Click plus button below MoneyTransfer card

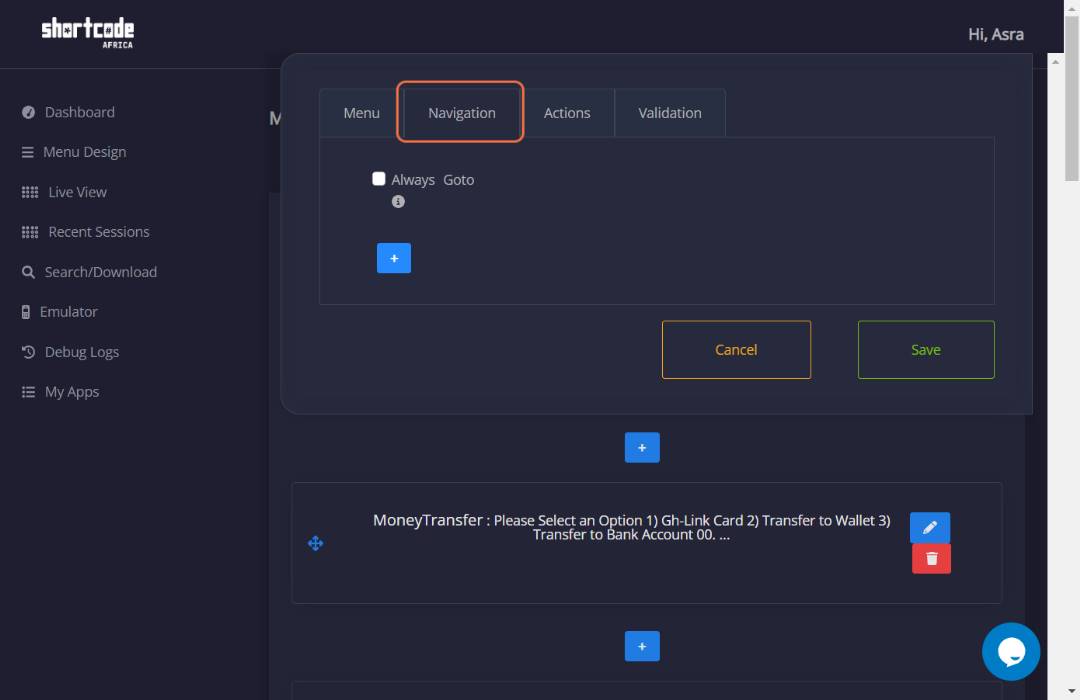tap(642, 646)
